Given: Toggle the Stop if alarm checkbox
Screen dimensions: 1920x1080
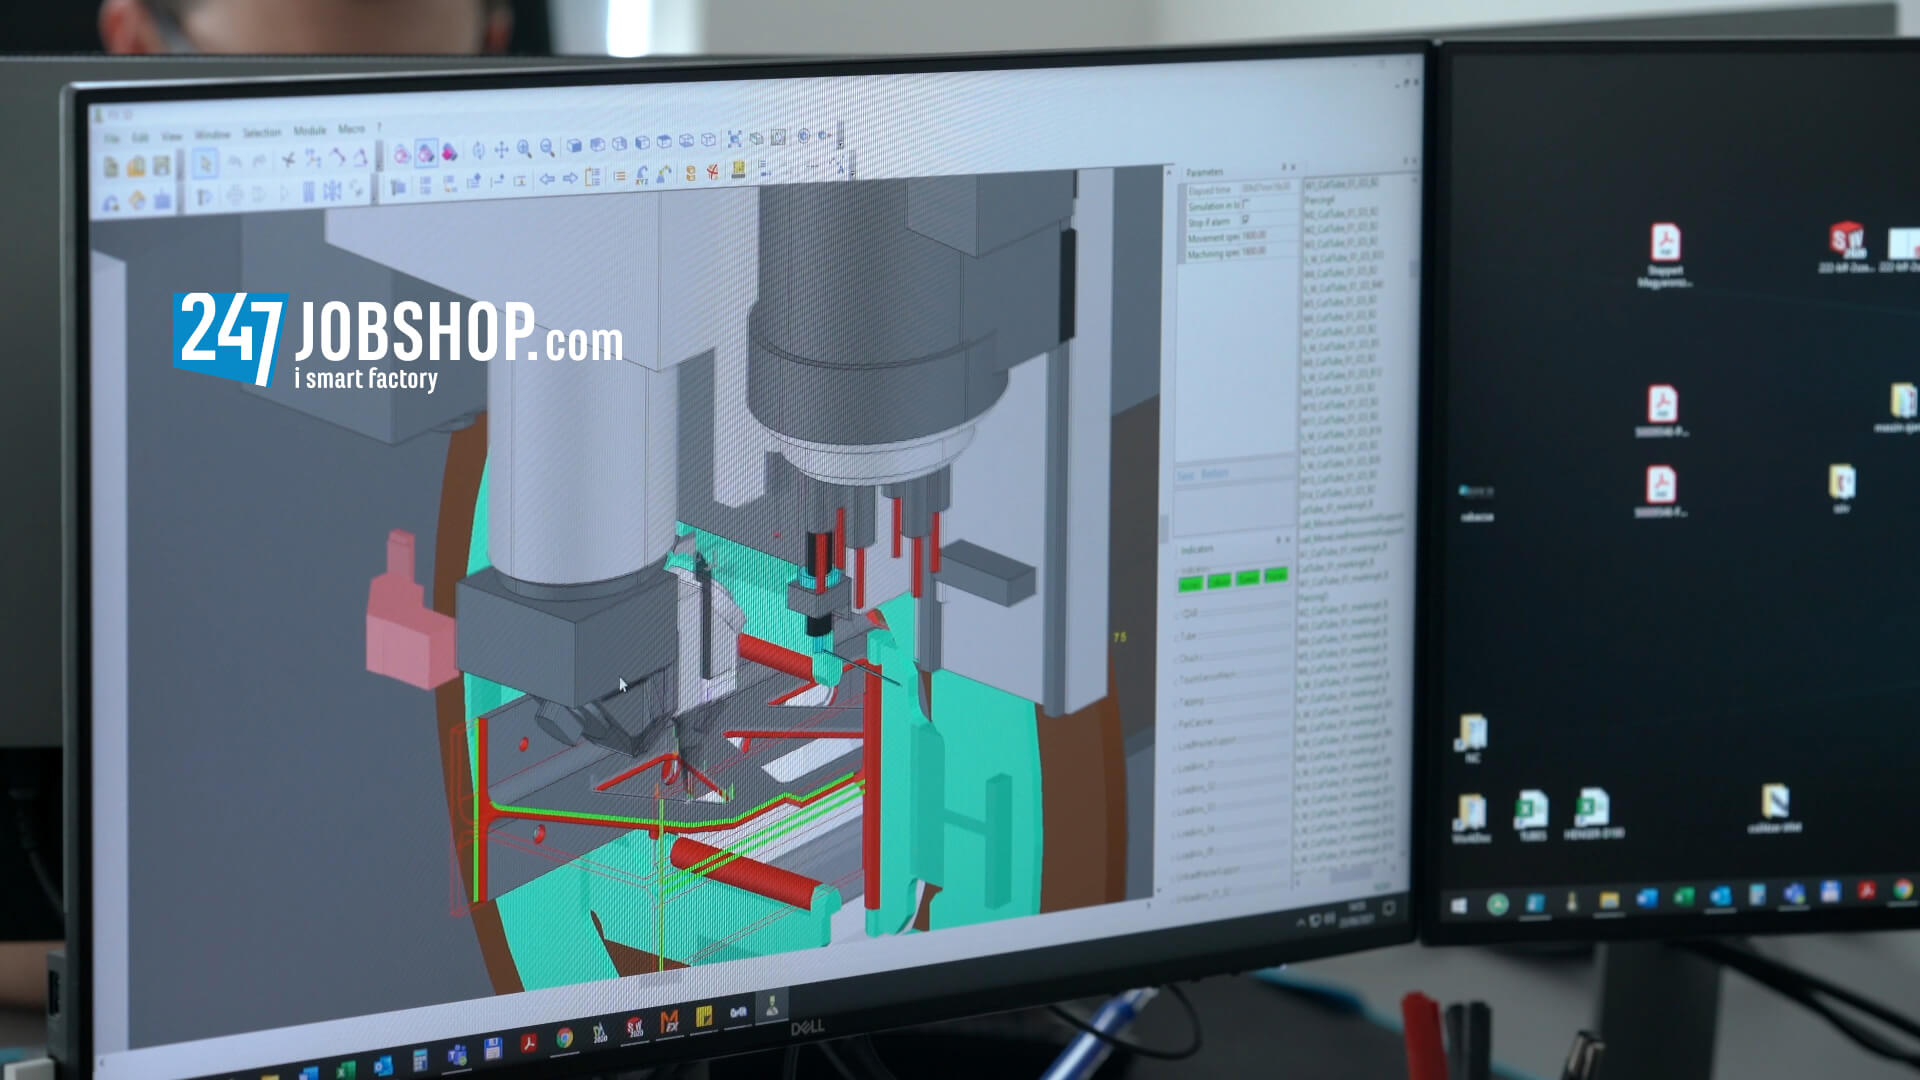Looking at the screenshot, I should pos(1246,219).
